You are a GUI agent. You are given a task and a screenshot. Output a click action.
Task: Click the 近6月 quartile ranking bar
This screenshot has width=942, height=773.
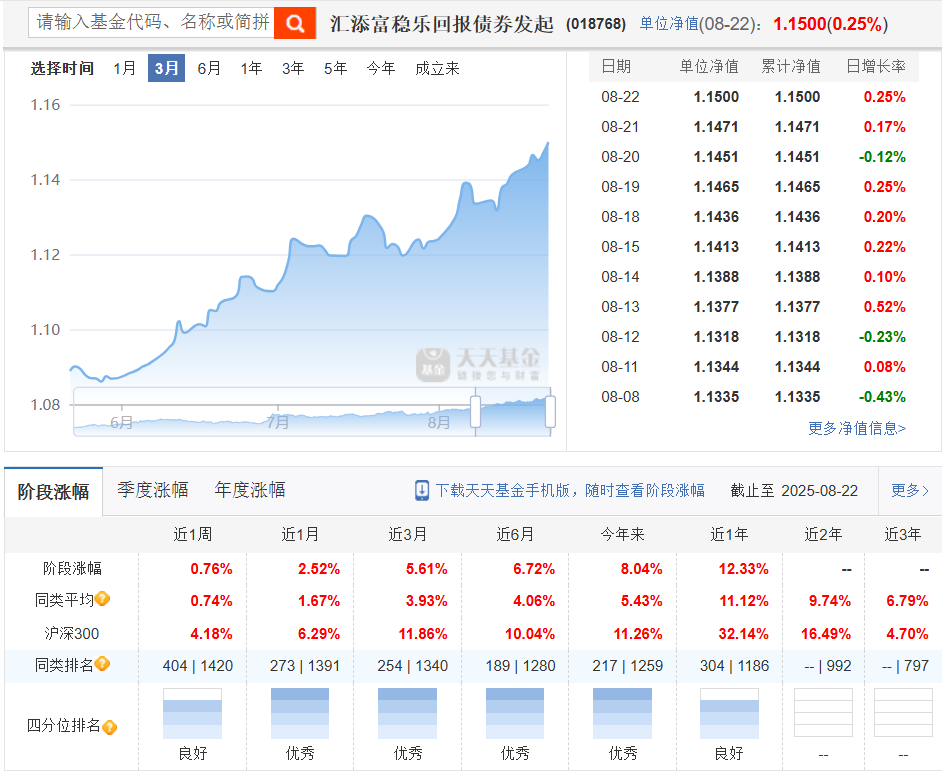tap(515, 714)
